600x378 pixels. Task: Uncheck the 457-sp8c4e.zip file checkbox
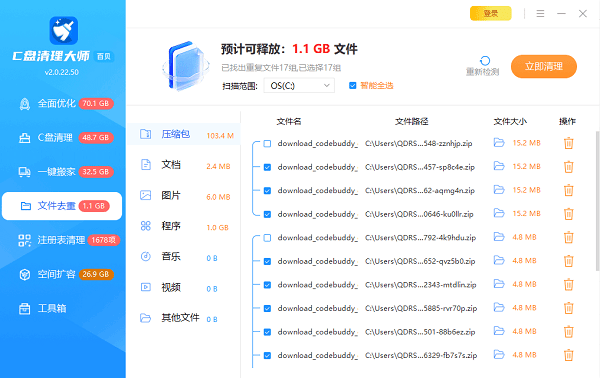pos(267,167)
